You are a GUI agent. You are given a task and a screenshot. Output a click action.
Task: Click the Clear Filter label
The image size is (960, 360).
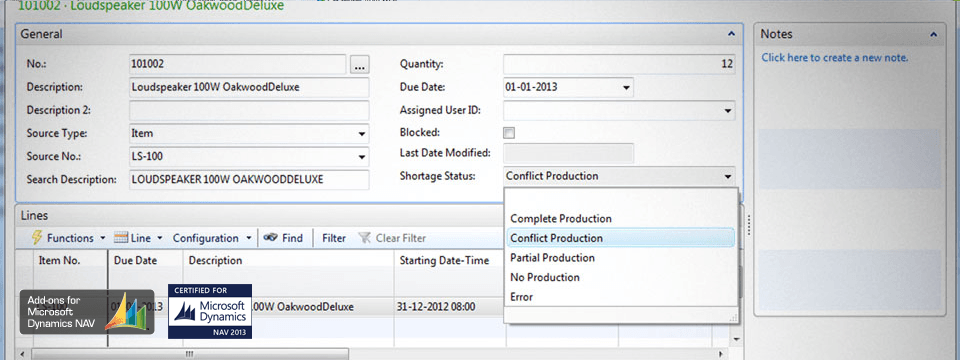400,238
